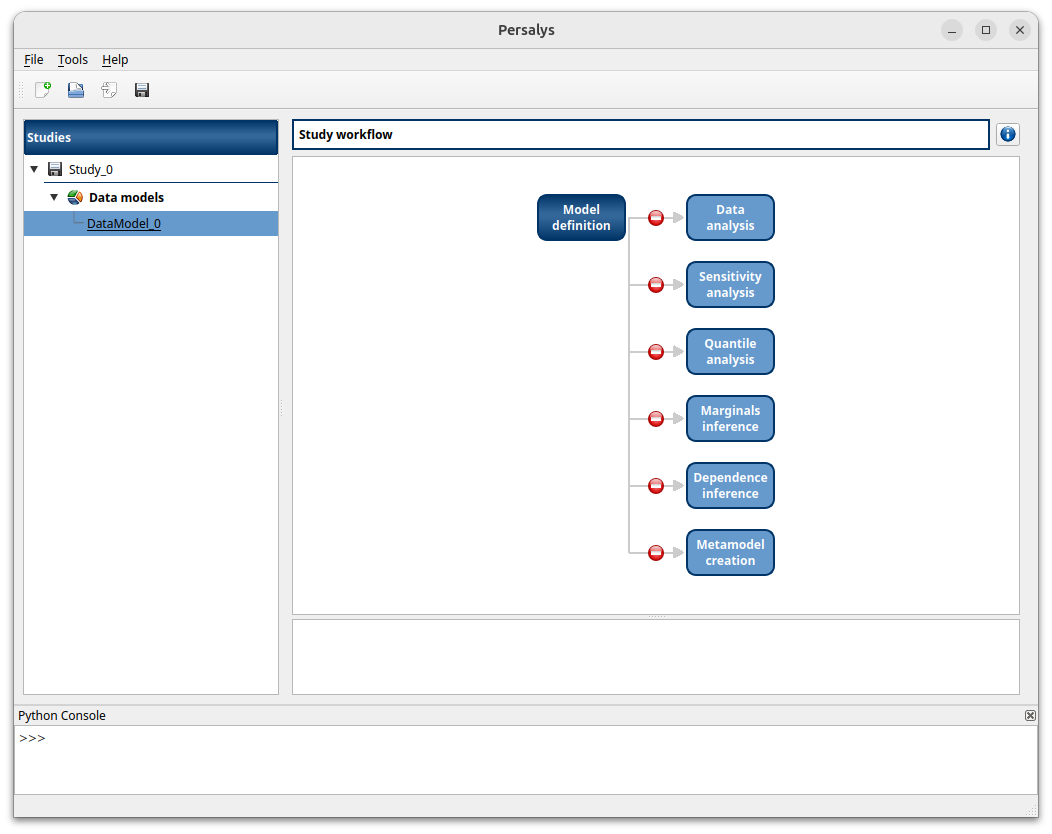Image resolution: width=1052 pixels, height=834 pixels.
Task: Select DataModel_0 in the Studies tree
Action: point(123,223)
